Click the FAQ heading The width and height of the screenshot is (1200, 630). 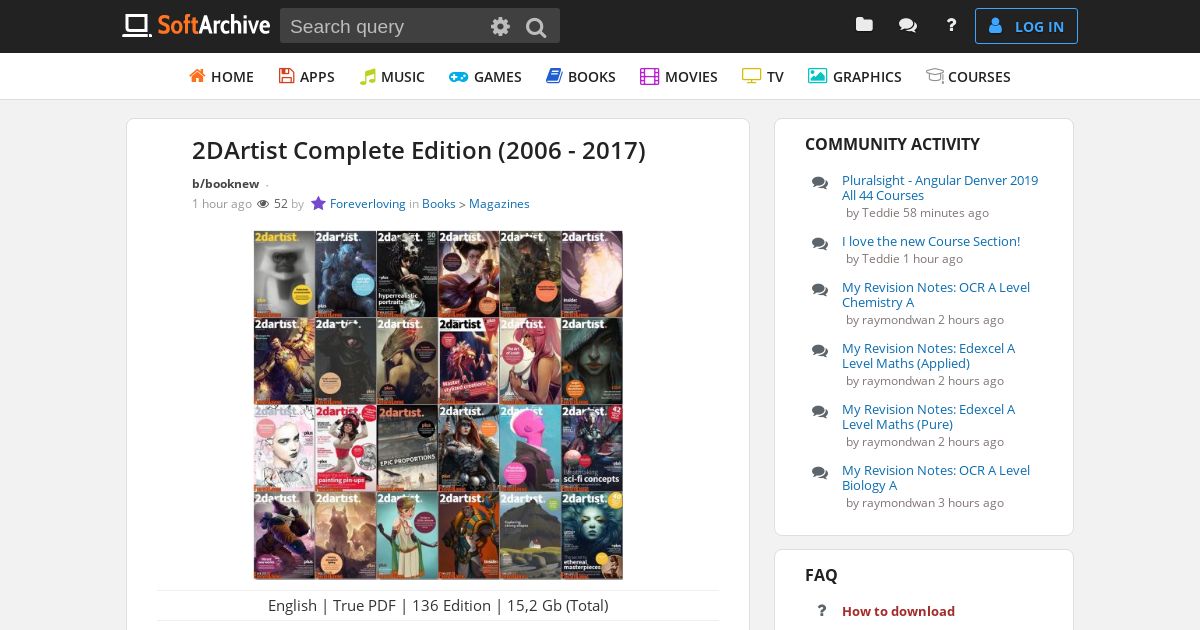click(821, 575)
